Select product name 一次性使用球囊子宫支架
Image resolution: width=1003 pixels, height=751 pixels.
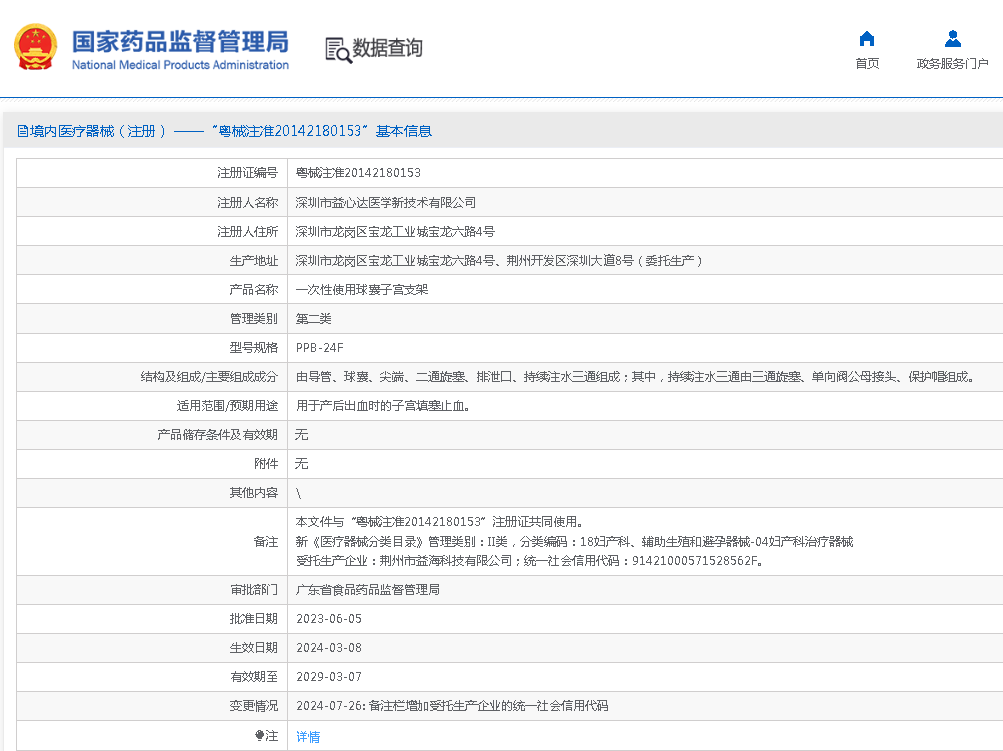pyautogui.click(x=361, y=290)
